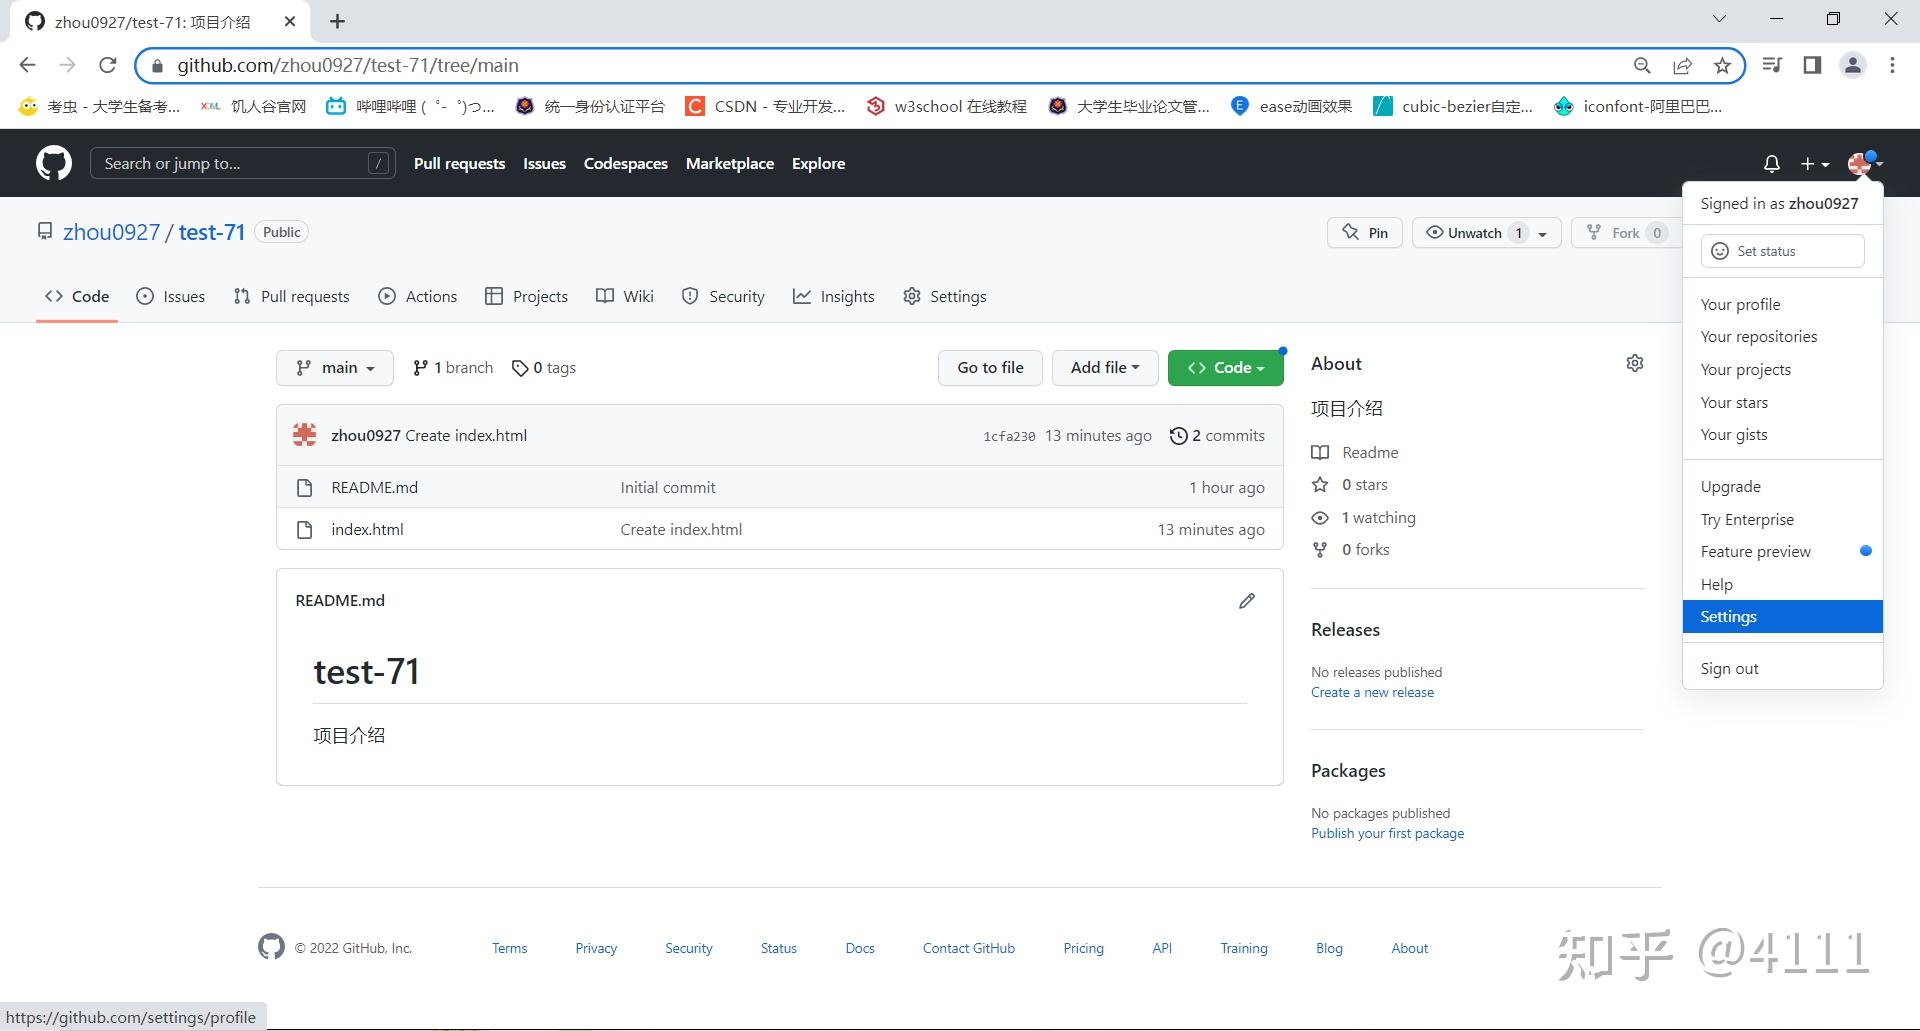Screen dimensions: 1920x1031
Task: Open the Add file dropdown
Action: click(x=1105, y=368)
